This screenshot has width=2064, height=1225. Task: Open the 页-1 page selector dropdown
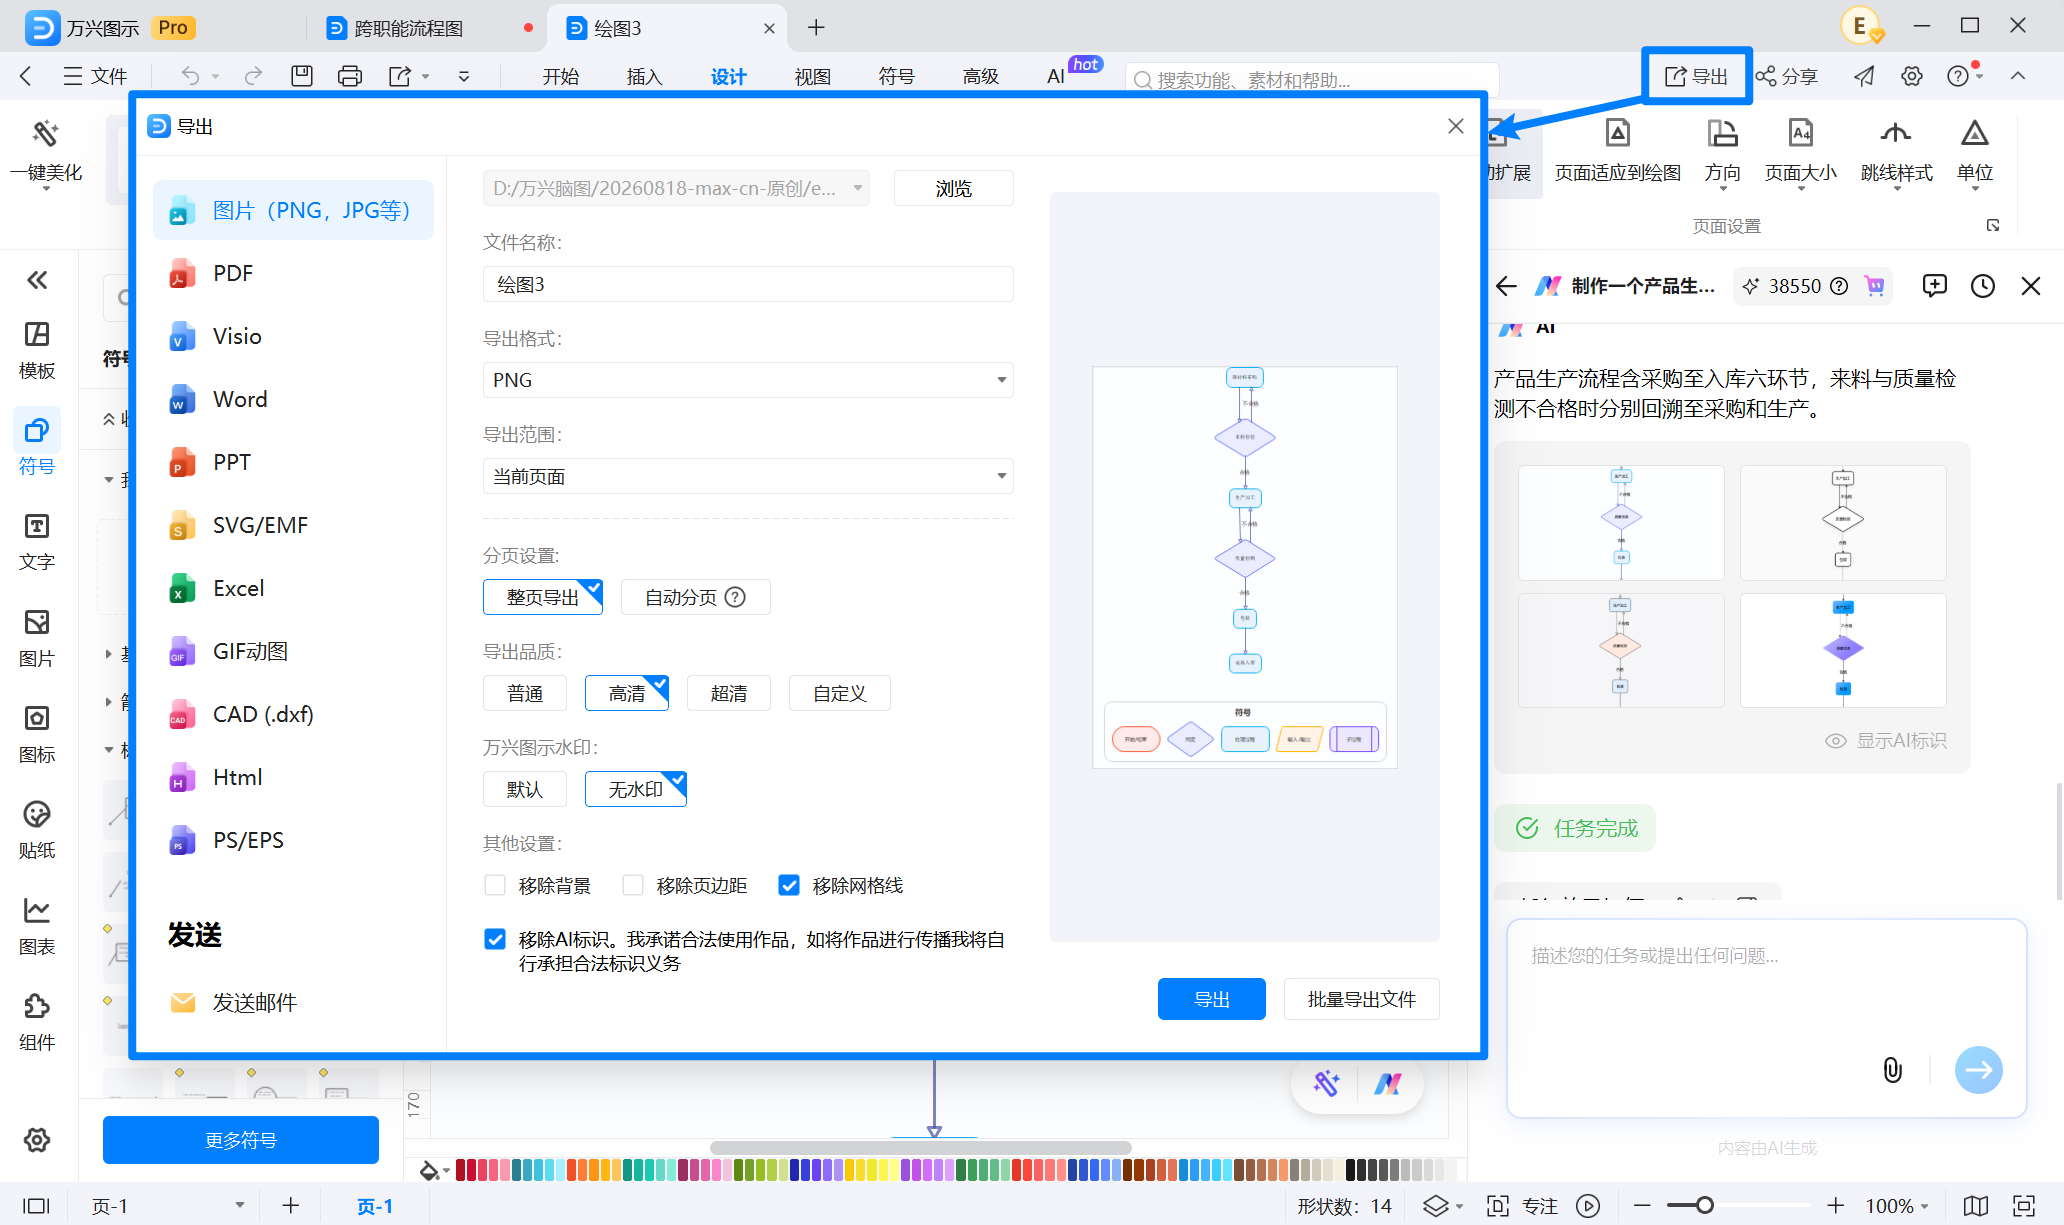click(167, 1206)
